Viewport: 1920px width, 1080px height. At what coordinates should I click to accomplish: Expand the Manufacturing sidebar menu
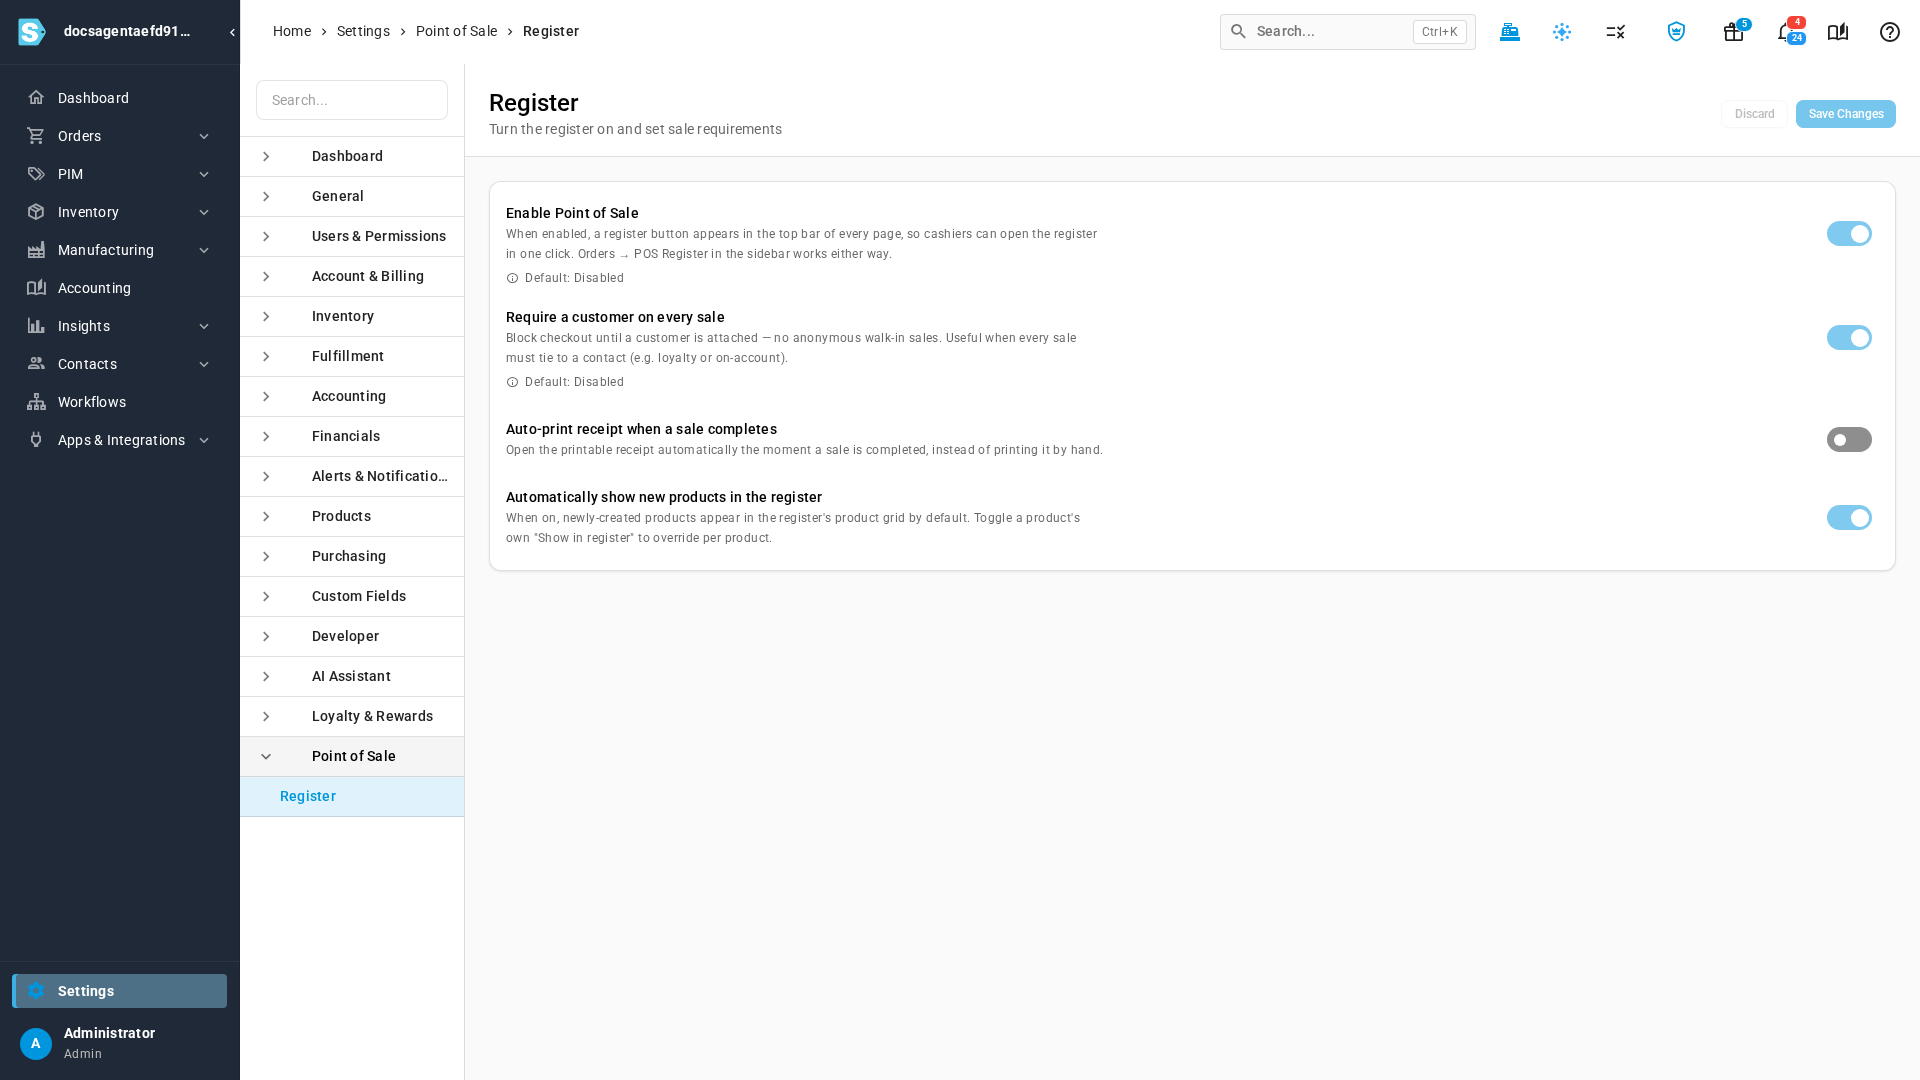click(120, 250)
